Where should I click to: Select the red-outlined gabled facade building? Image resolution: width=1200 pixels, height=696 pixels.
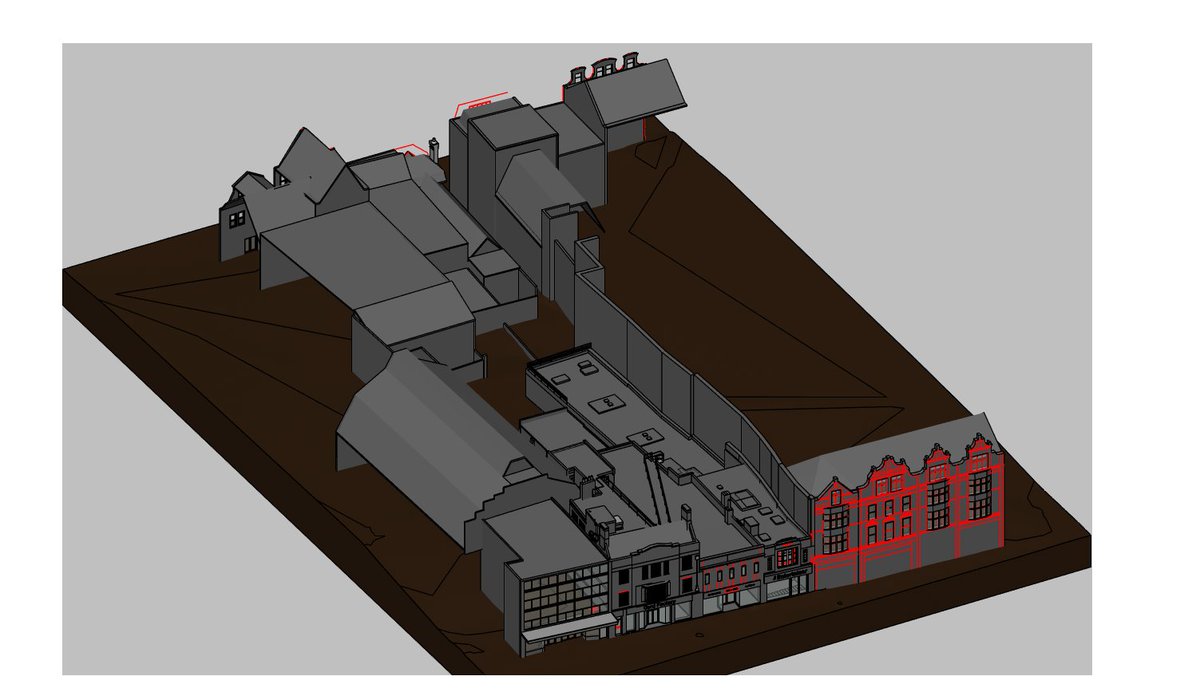click(907, 518)
